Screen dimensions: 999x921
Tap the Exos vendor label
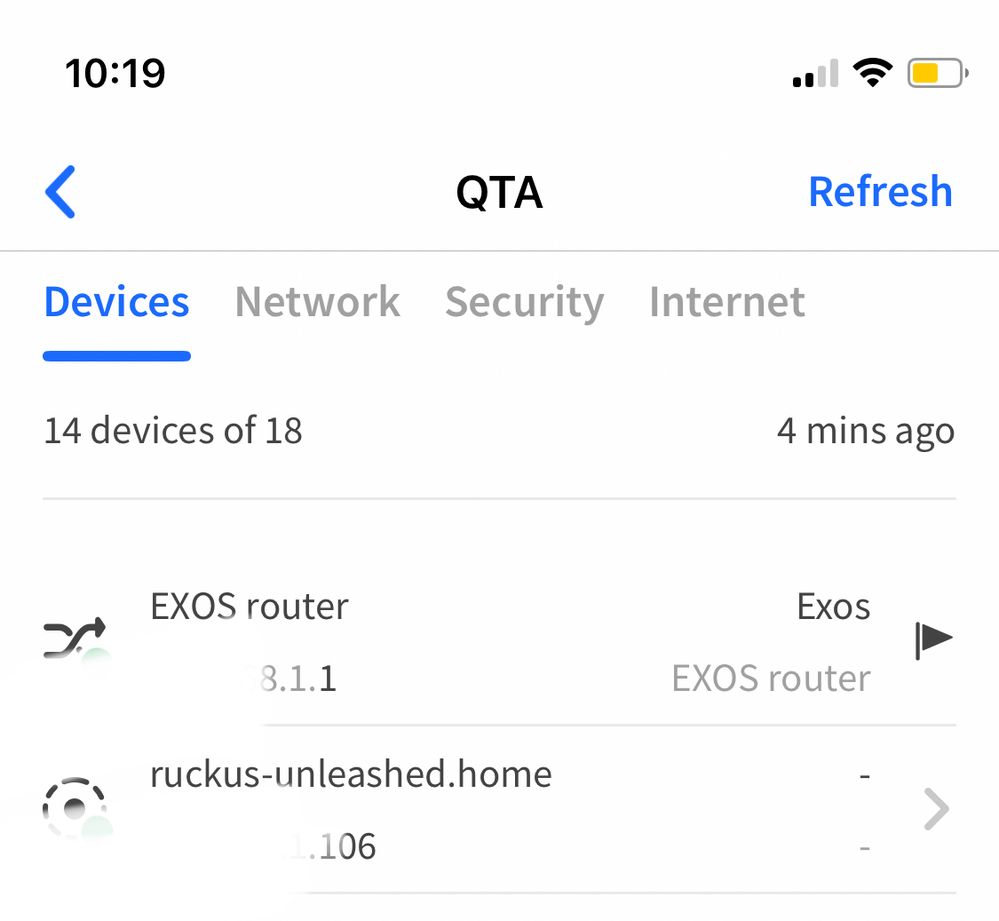[833, 606]
